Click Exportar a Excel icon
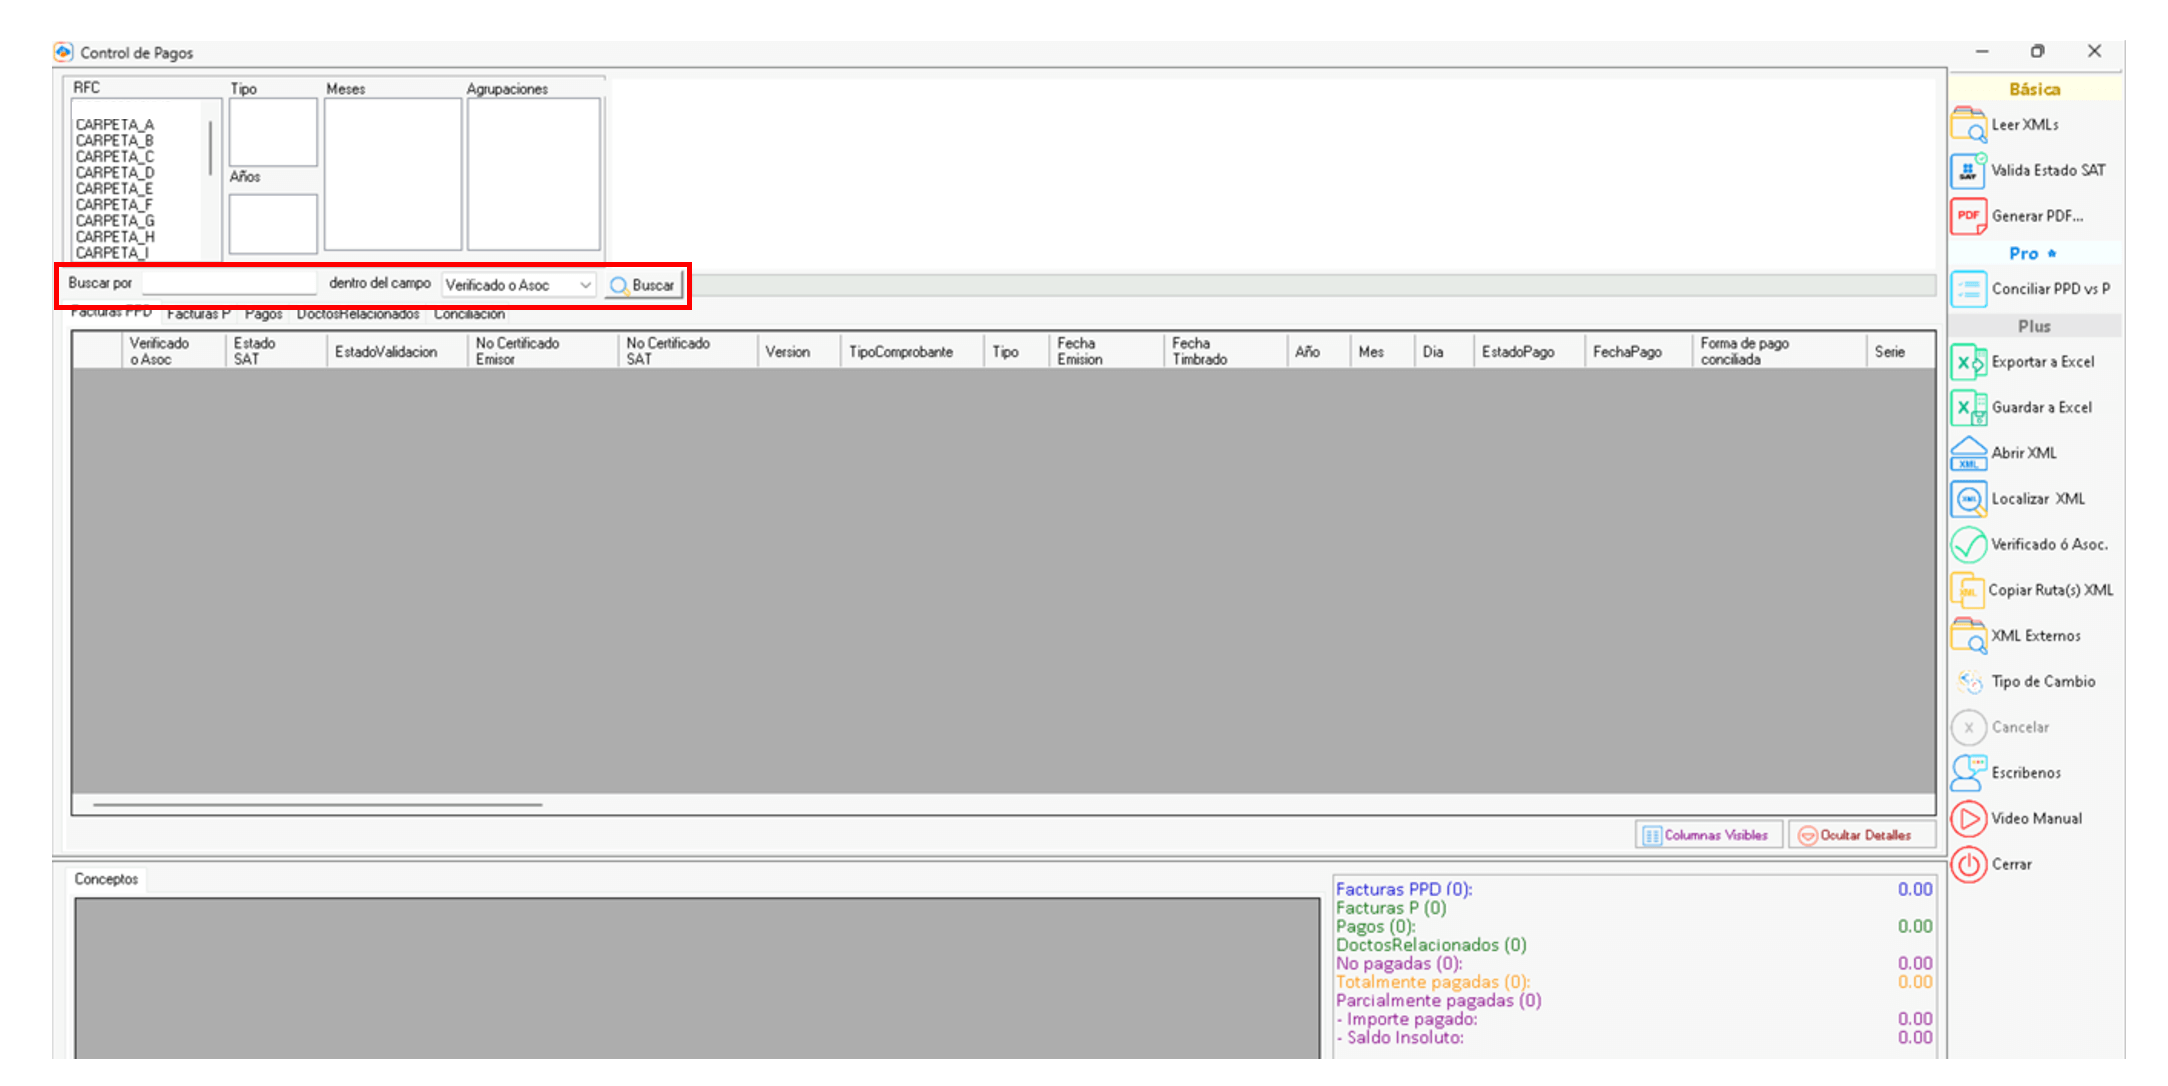Screen dimensions: 2168x1086 [x=1968, y=362]
